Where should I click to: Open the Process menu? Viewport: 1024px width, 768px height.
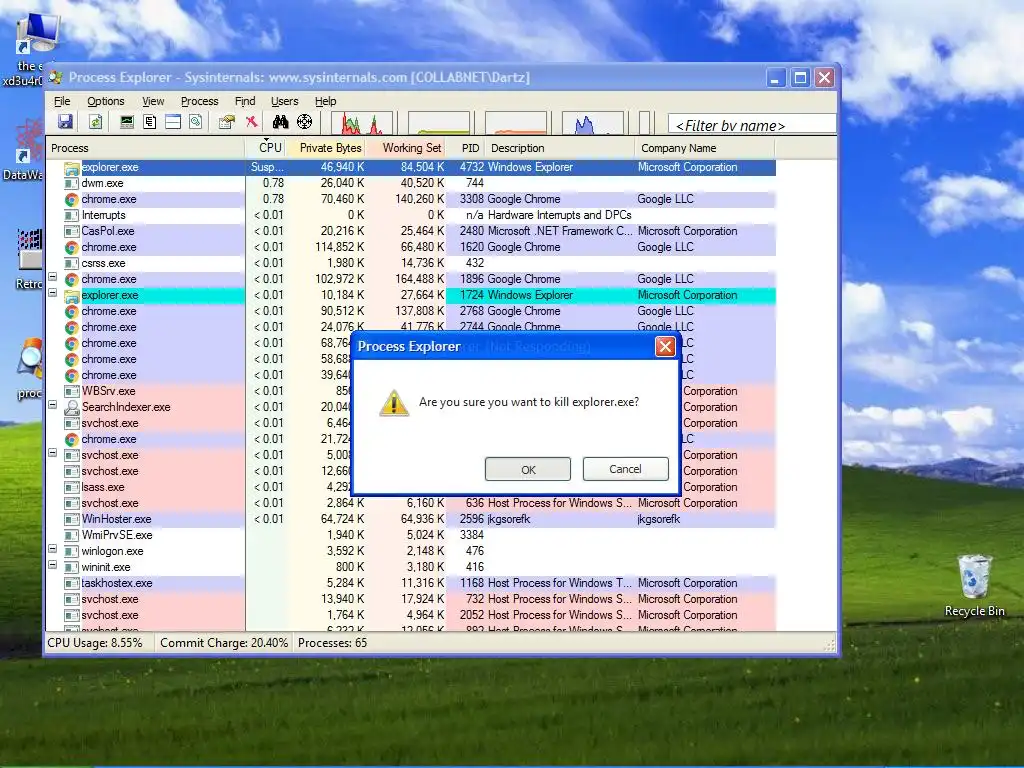coord(199,101)
